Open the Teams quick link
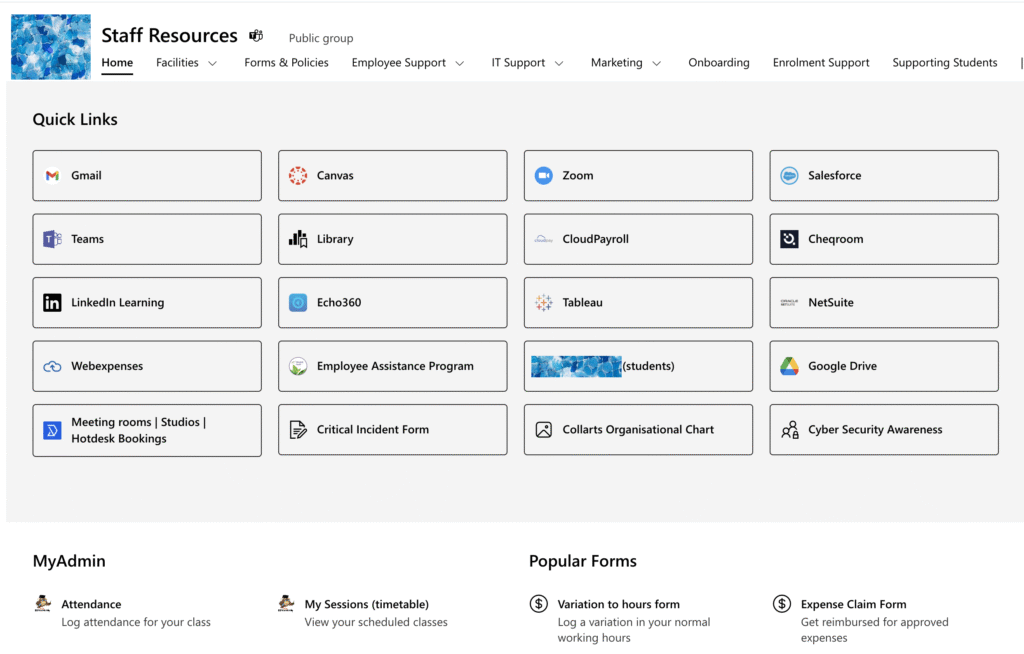This screenshot has width=1024, height=654. (x=147, y=239)
